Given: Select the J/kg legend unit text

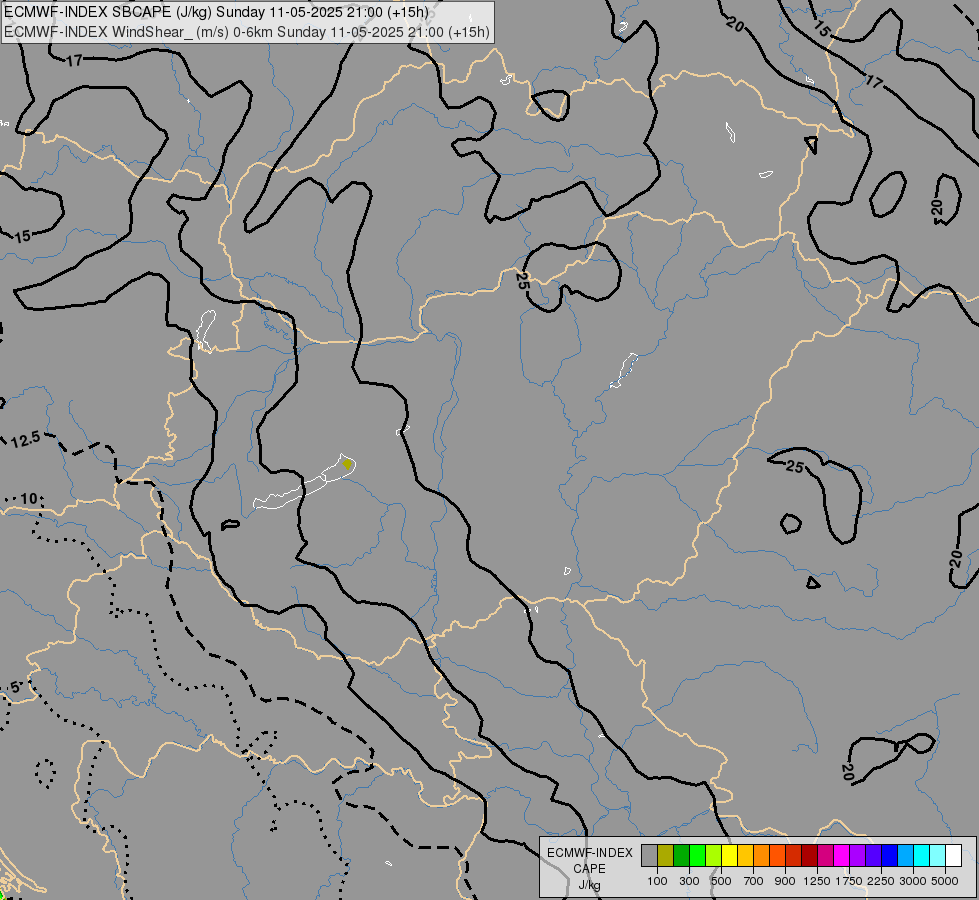Looking at the screenshot, I should click(x=589, y=885).
